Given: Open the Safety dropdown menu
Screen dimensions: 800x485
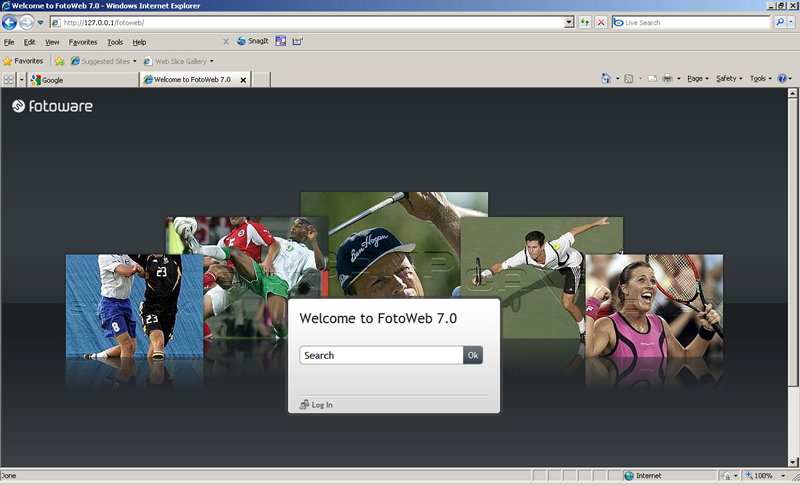Looking at the screenshot, I should pyautogui.click(x=726, y=79).
